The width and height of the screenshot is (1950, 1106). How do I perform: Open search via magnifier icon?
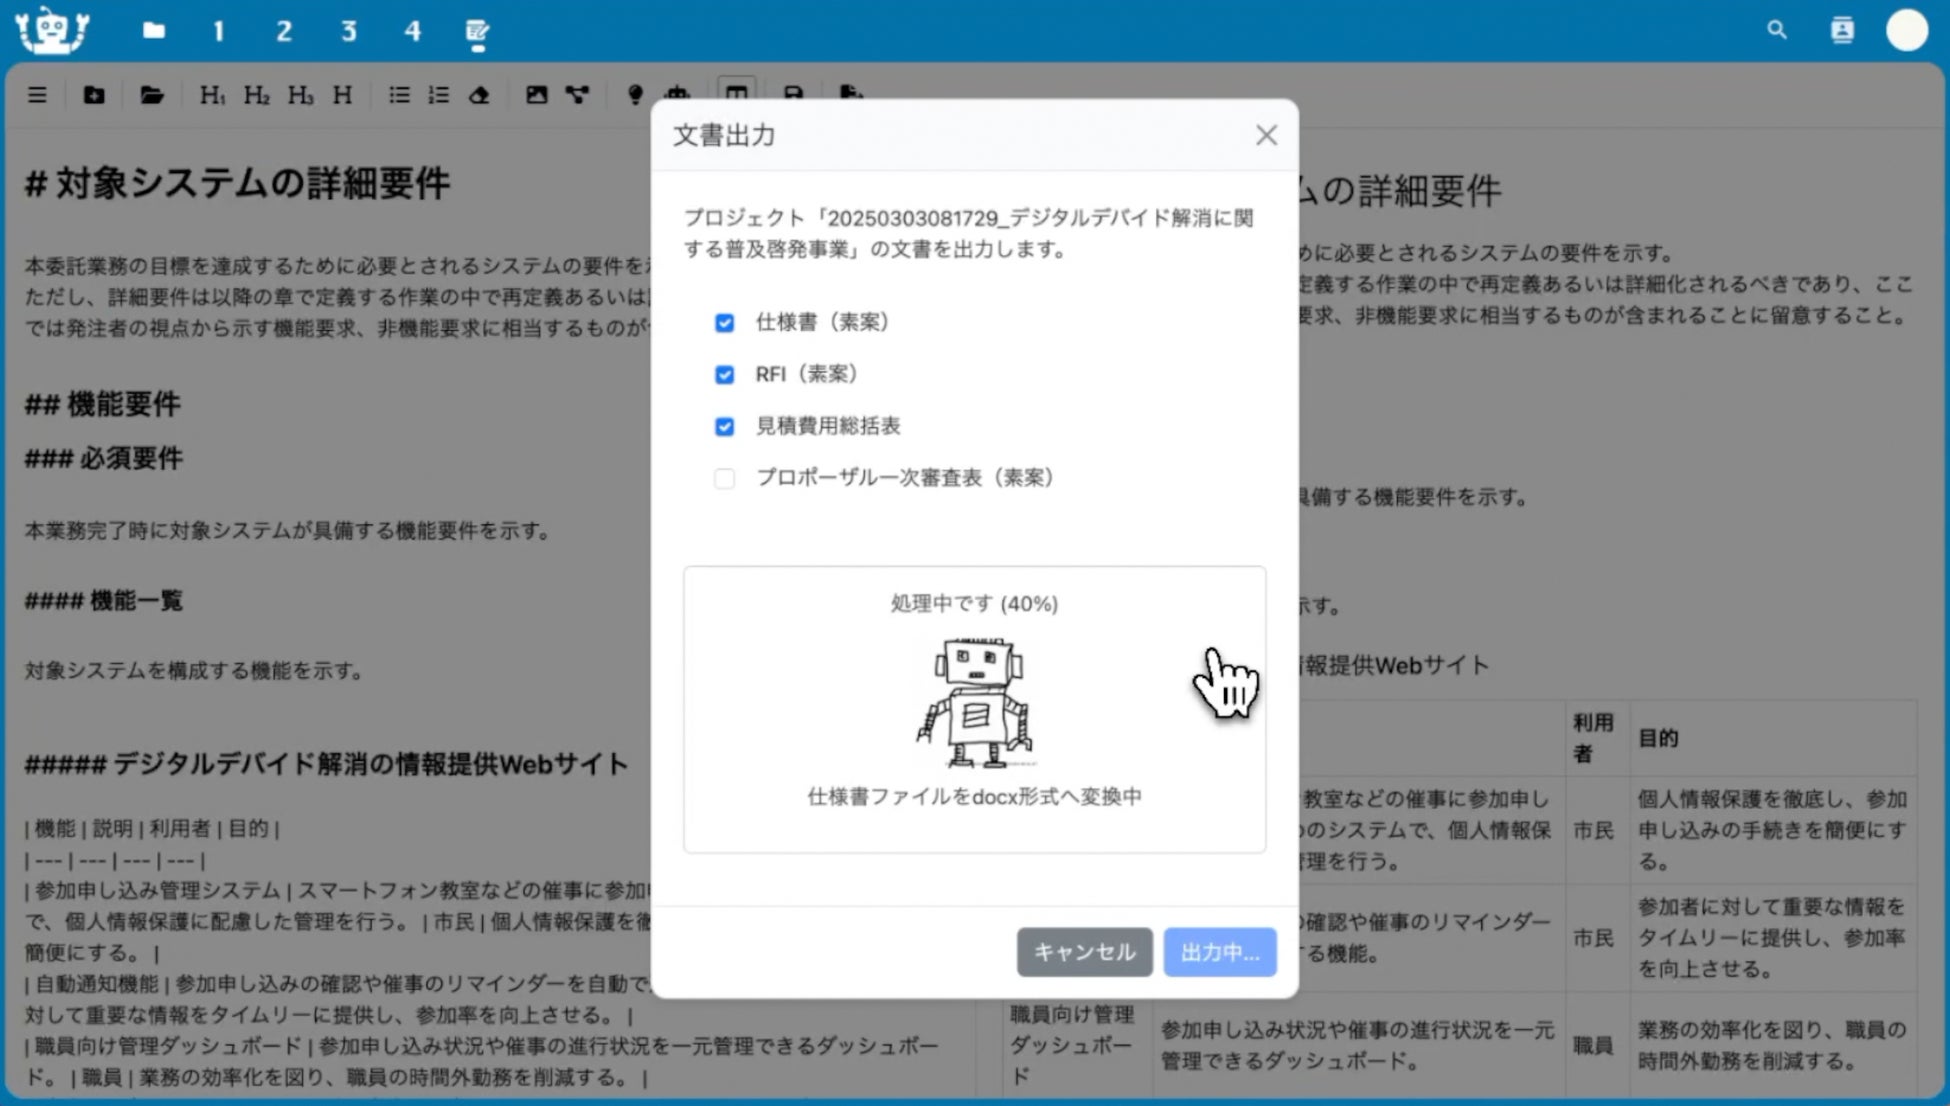point(1776,30)
